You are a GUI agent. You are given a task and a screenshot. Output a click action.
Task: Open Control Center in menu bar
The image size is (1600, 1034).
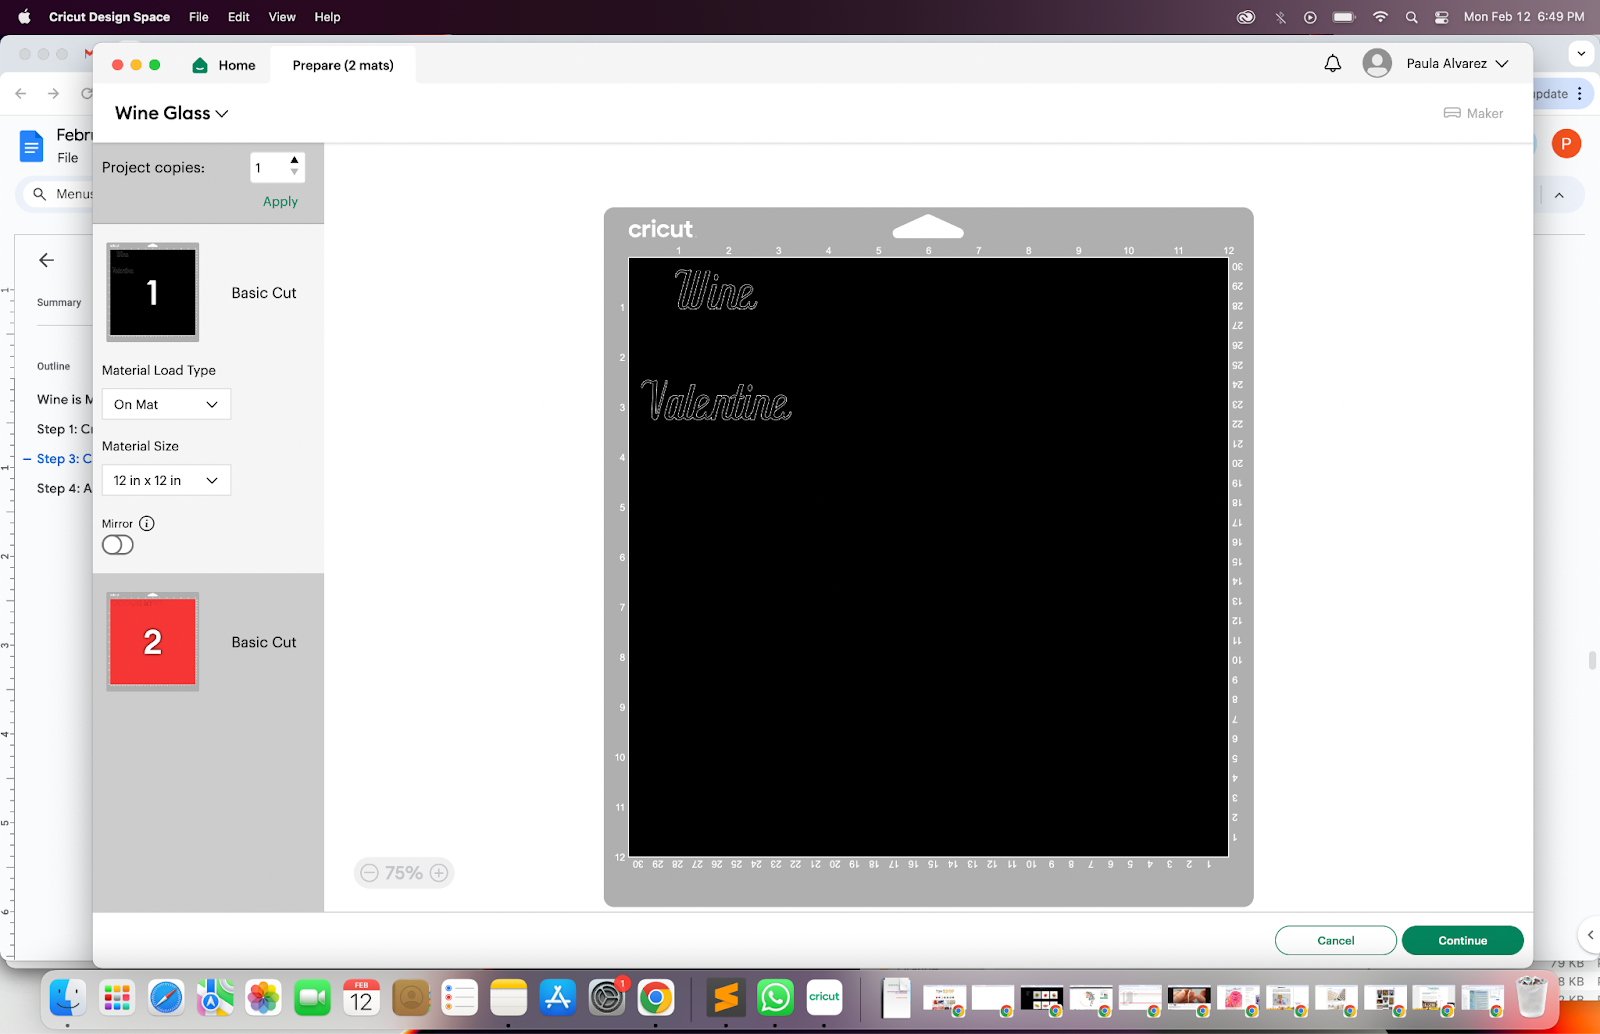pos(1441,17)
